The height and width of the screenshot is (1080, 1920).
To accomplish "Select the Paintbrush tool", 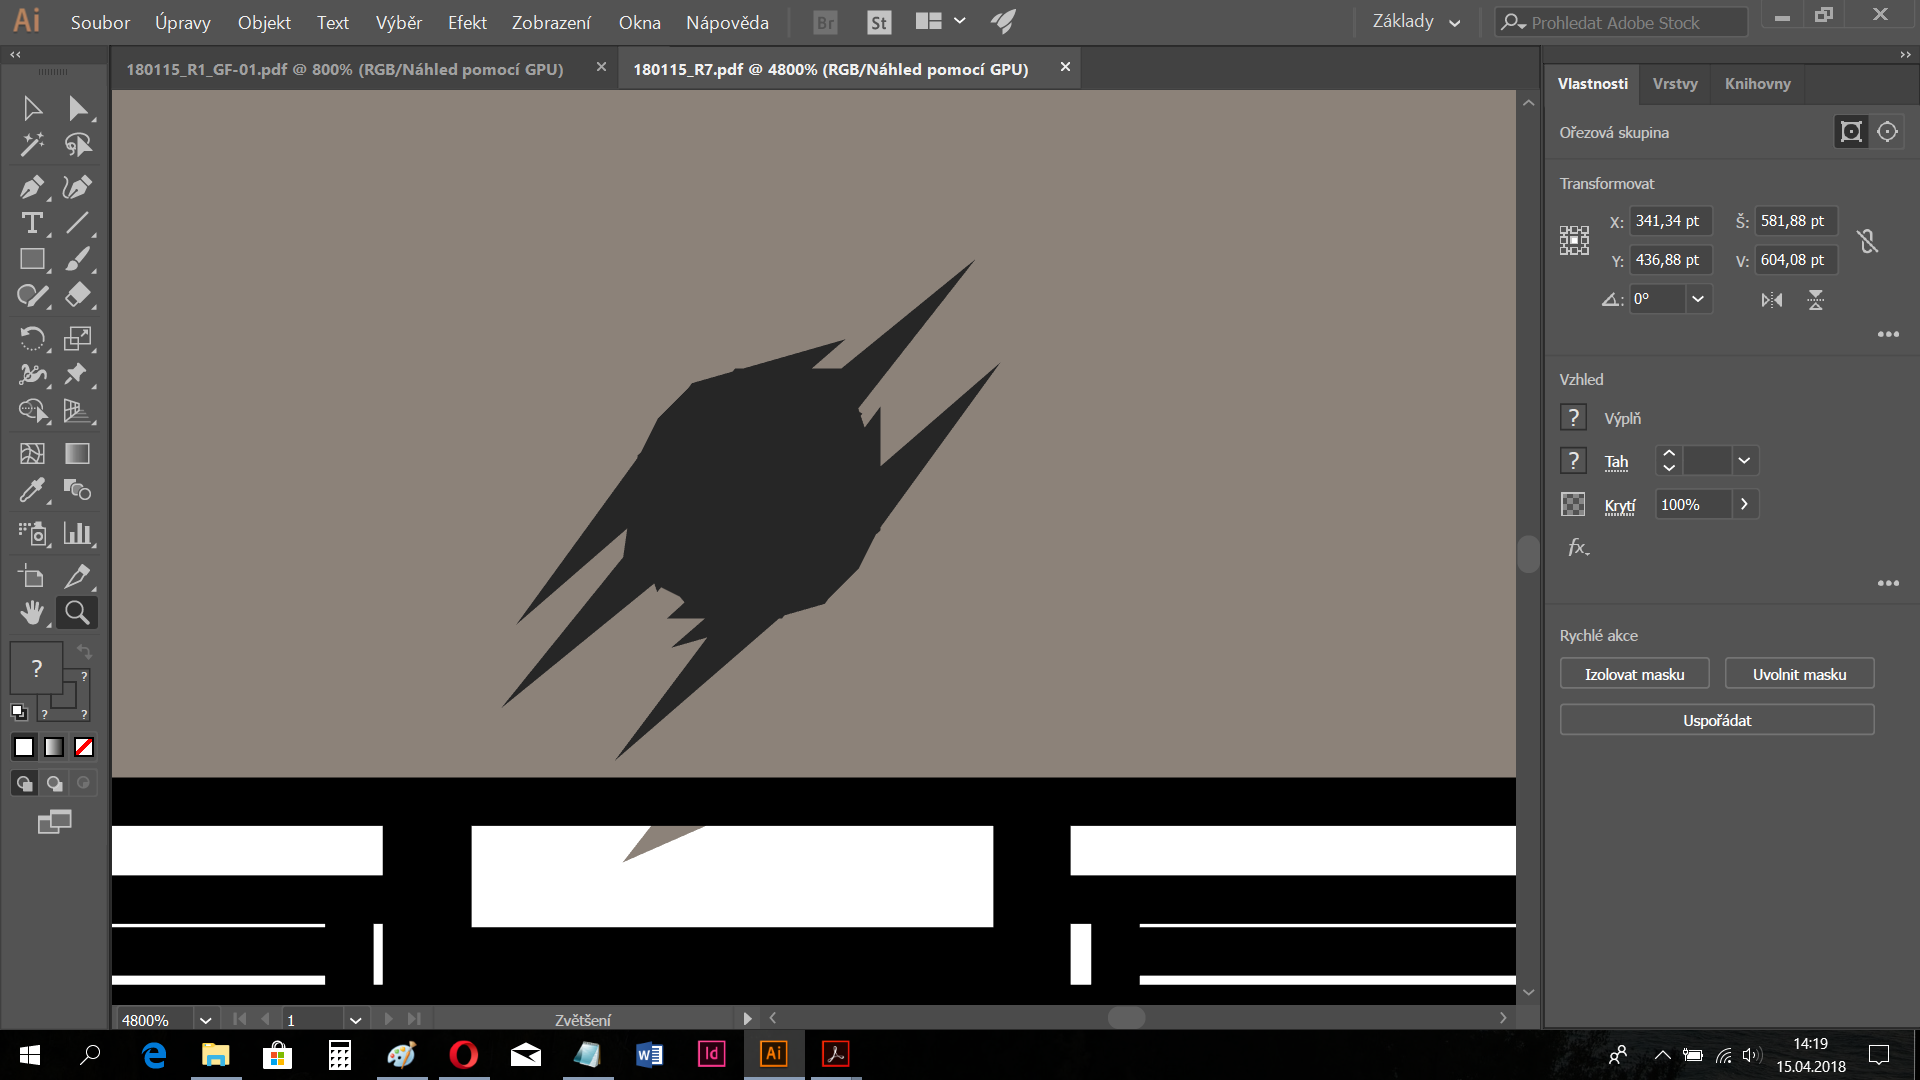I will [x=78, y=259].
